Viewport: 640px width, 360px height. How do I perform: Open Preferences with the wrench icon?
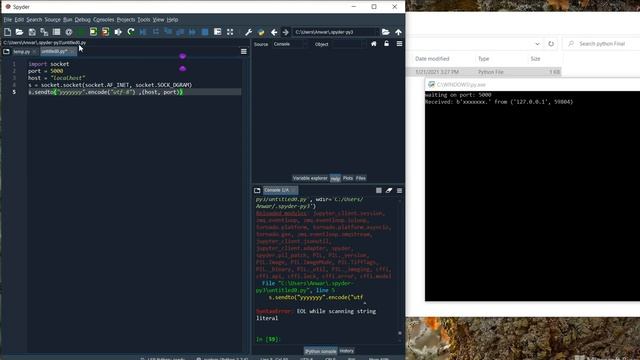click(x=249, y=32)
